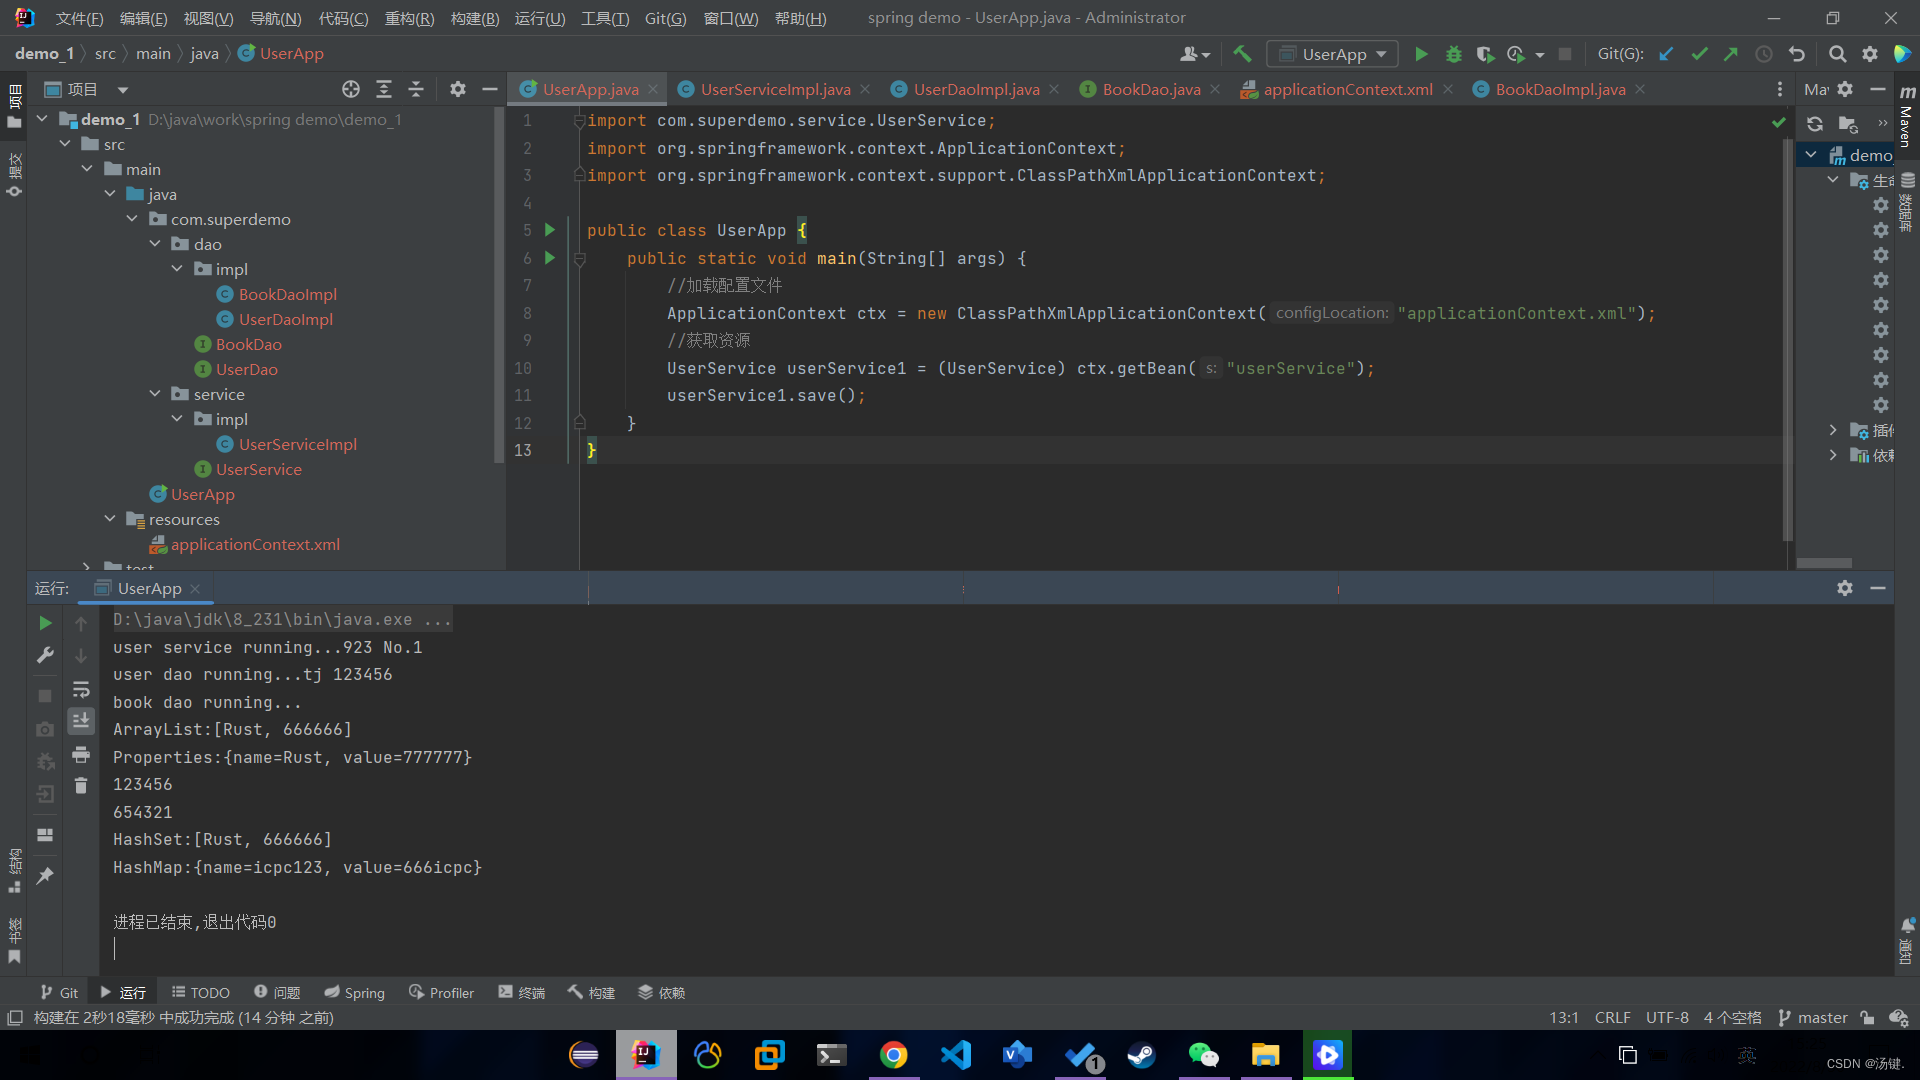
Task: Click the green Run button in toolbar
Action: (1421, 54)
